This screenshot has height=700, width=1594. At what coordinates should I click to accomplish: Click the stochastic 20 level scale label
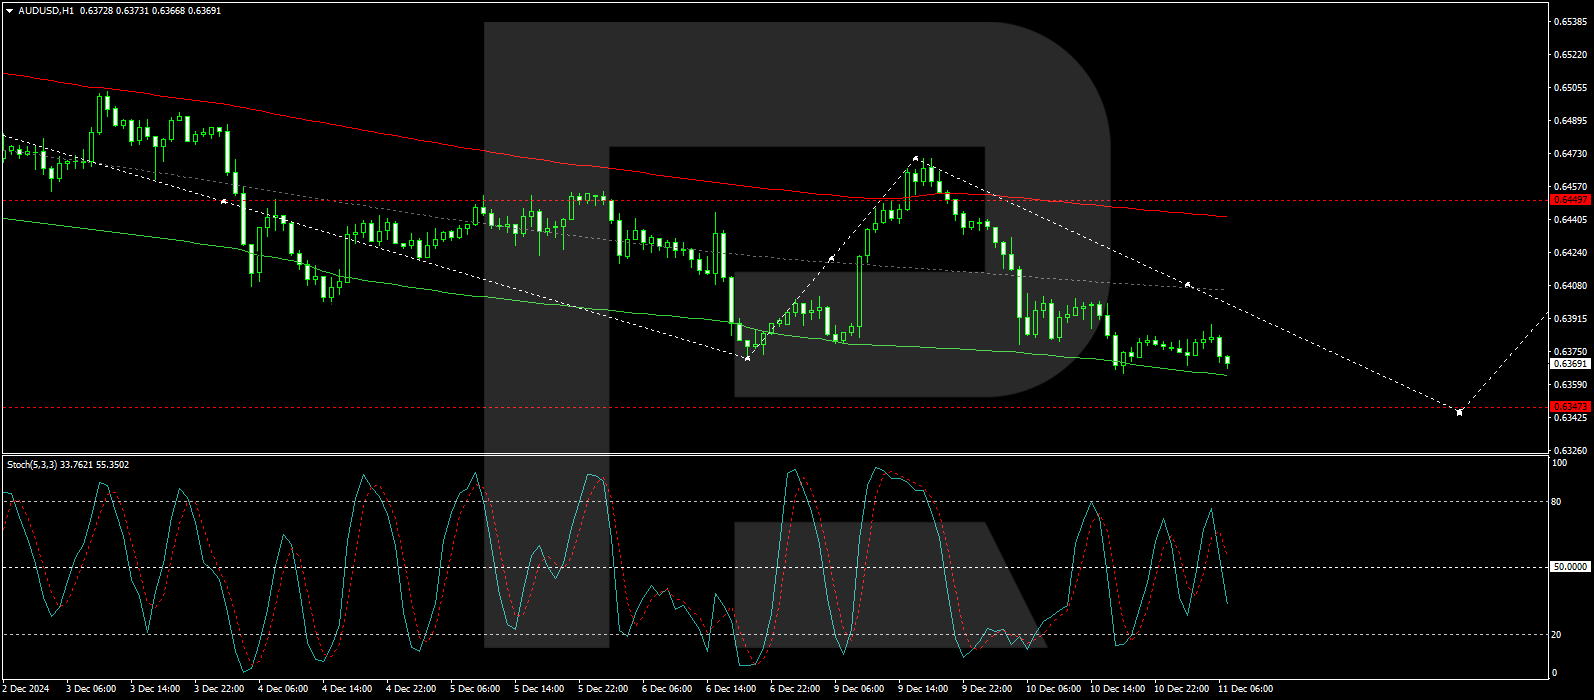[x=1556, y=634]
